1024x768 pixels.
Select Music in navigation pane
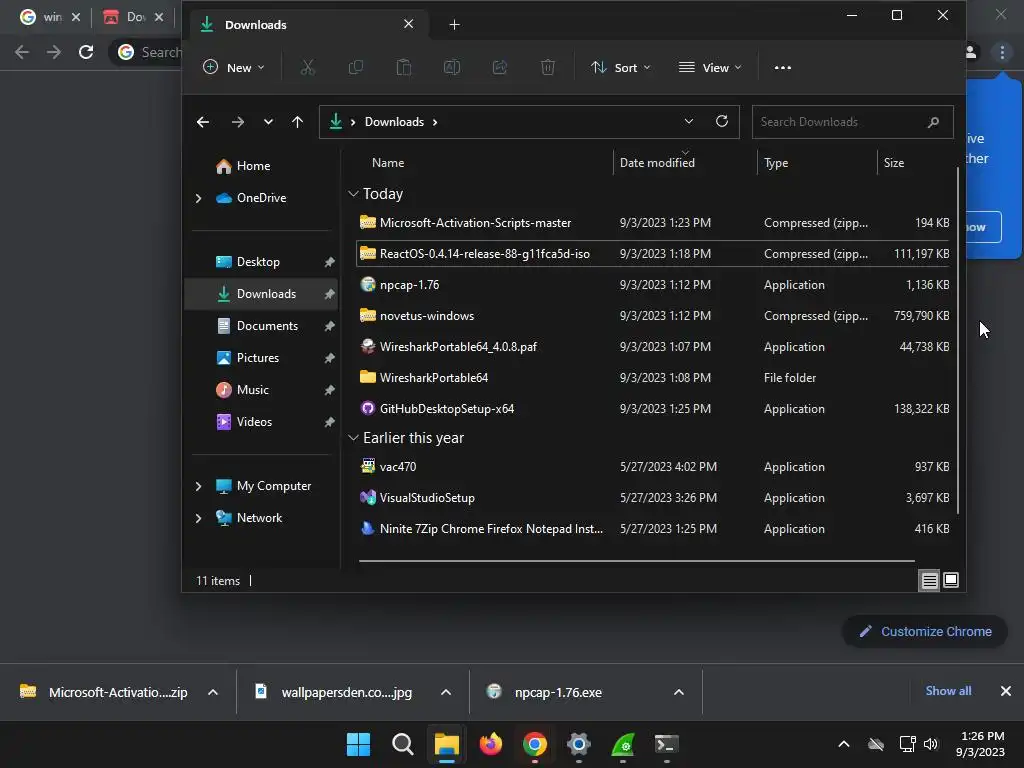263,390
